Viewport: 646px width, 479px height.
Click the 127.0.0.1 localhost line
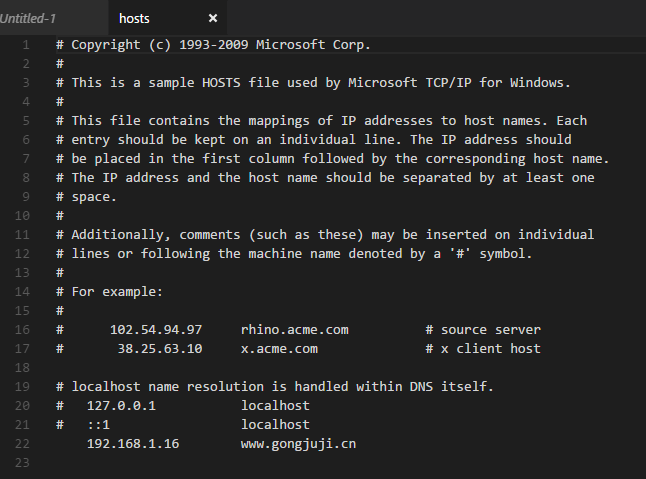pos(183,406)
